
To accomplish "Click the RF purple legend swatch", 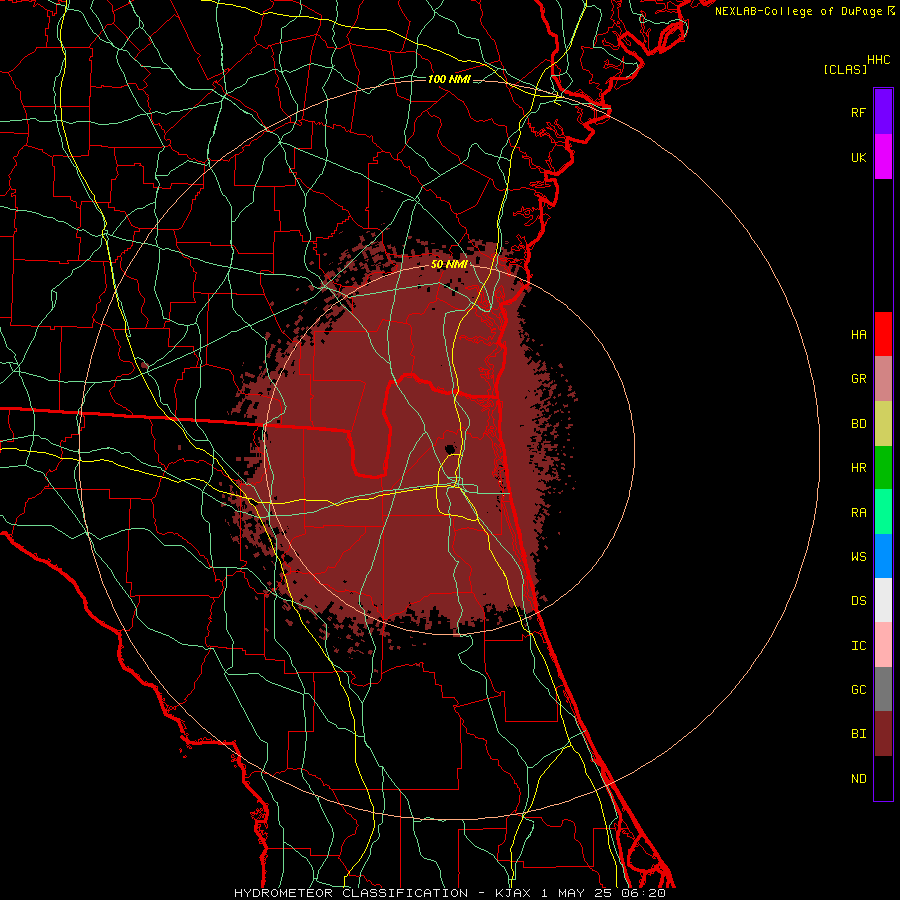I will [x=883, y=112].
